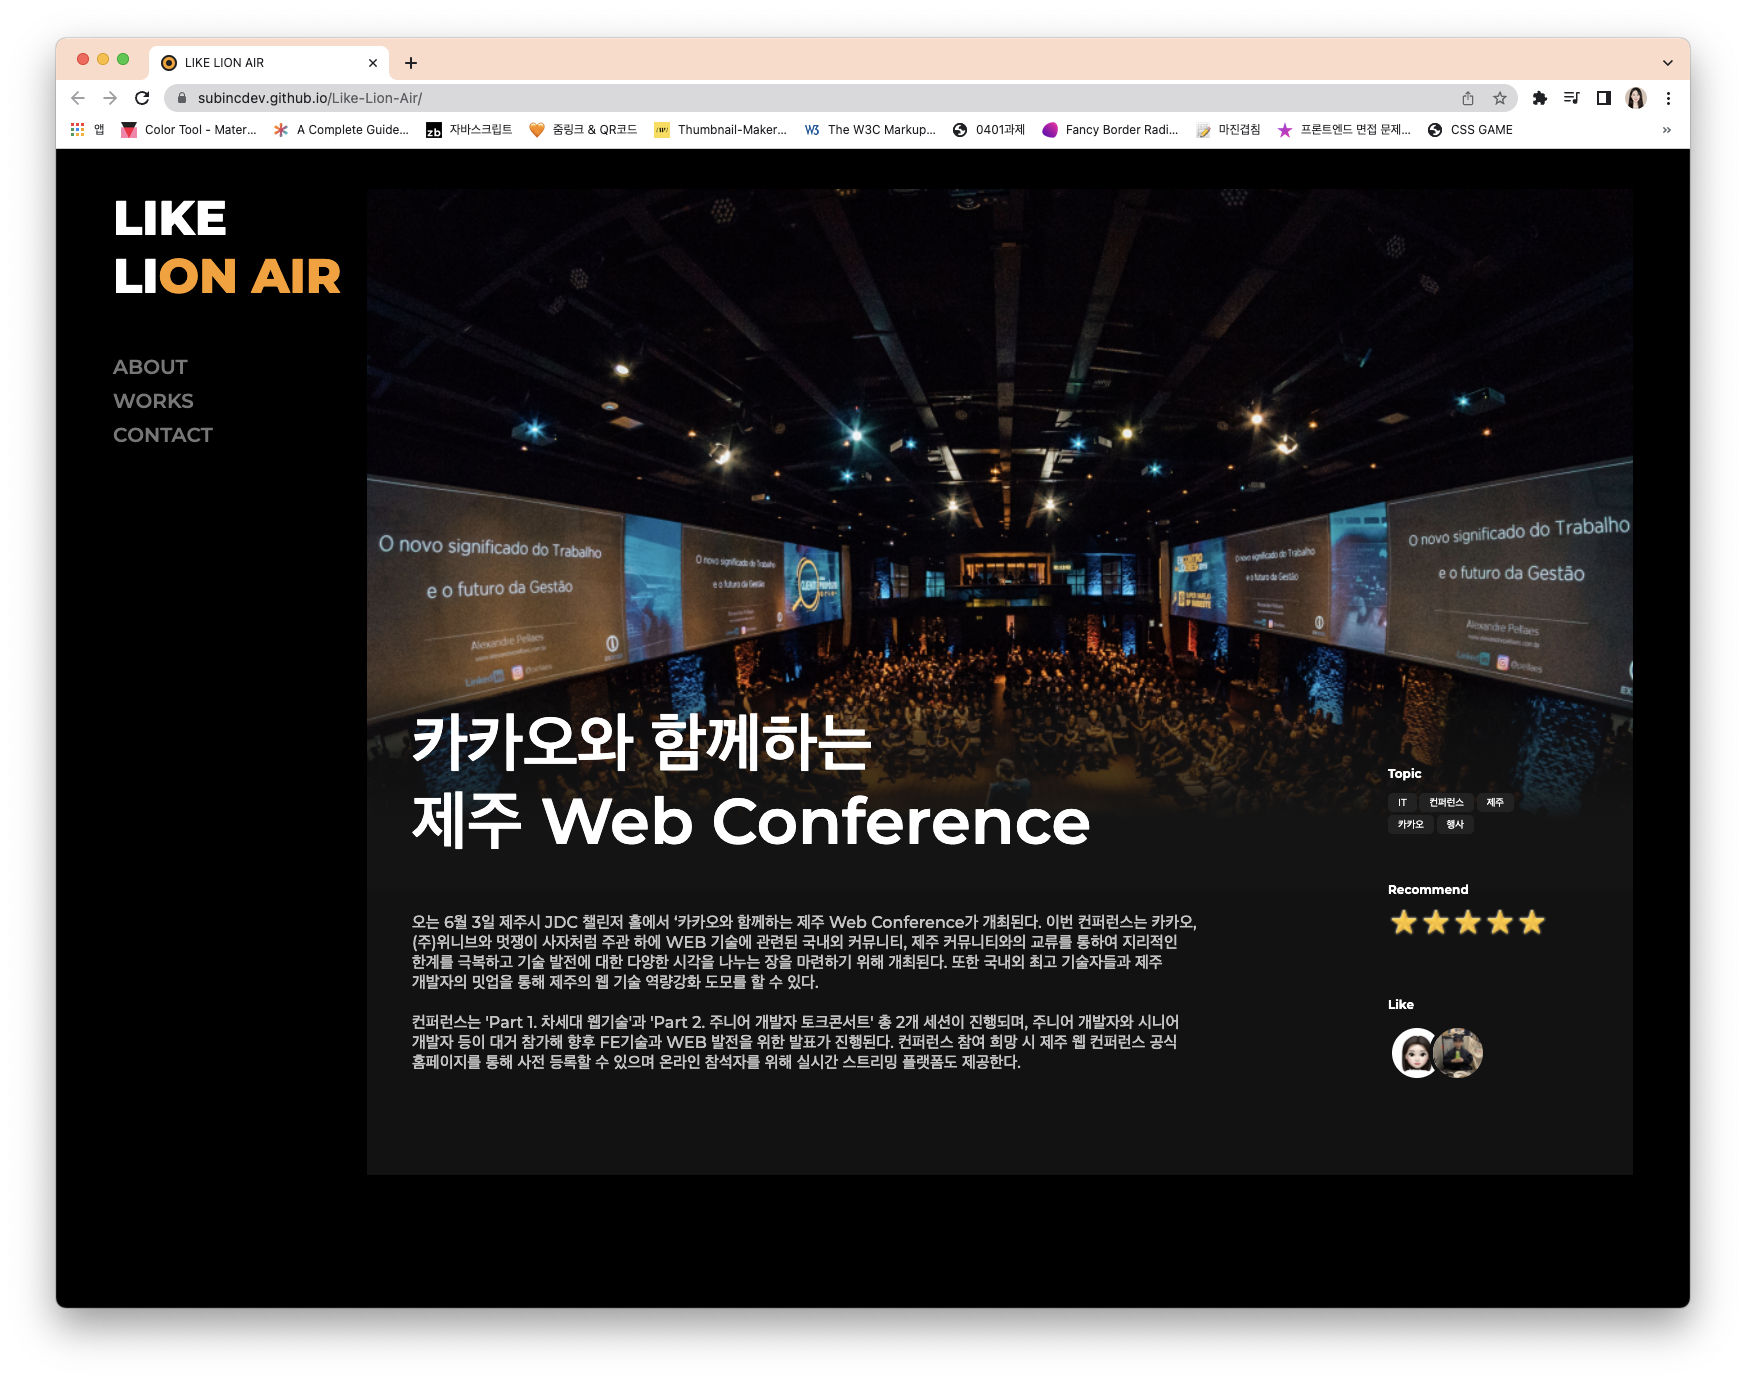
Task: Click the lock icon in address bar
Action: coord(181,98)
